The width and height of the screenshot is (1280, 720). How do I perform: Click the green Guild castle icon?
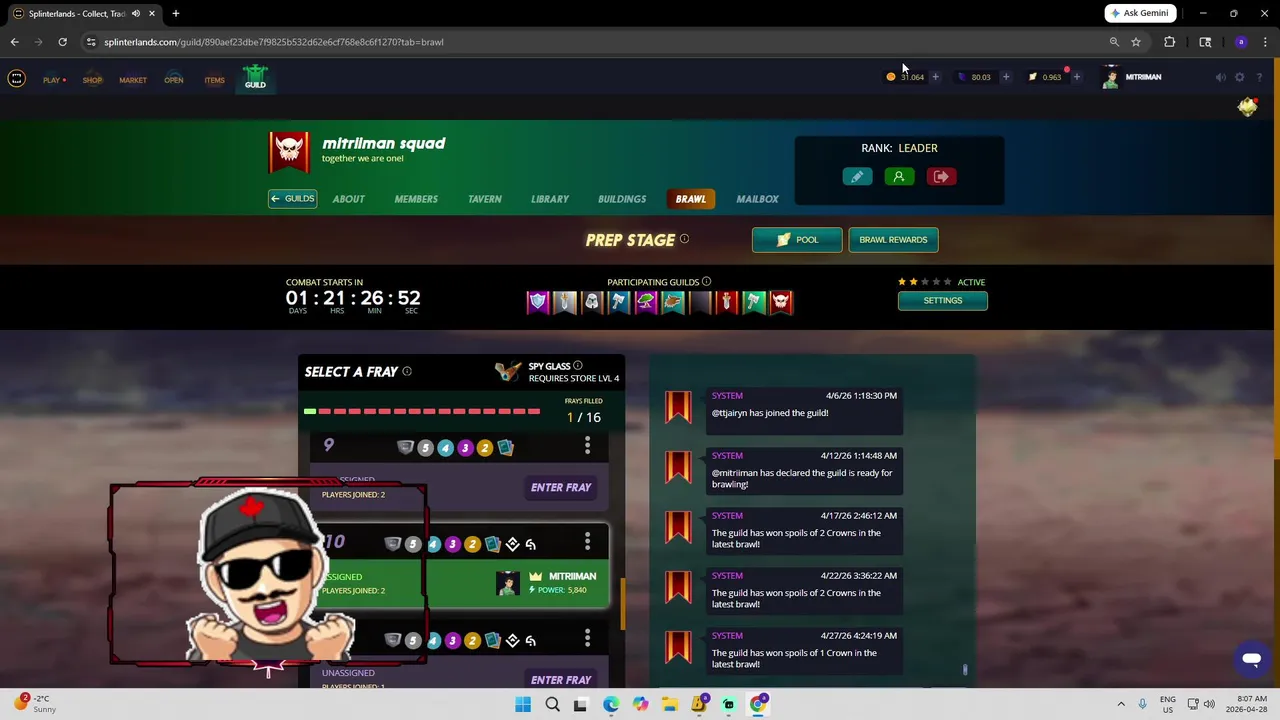coord(255,77)
